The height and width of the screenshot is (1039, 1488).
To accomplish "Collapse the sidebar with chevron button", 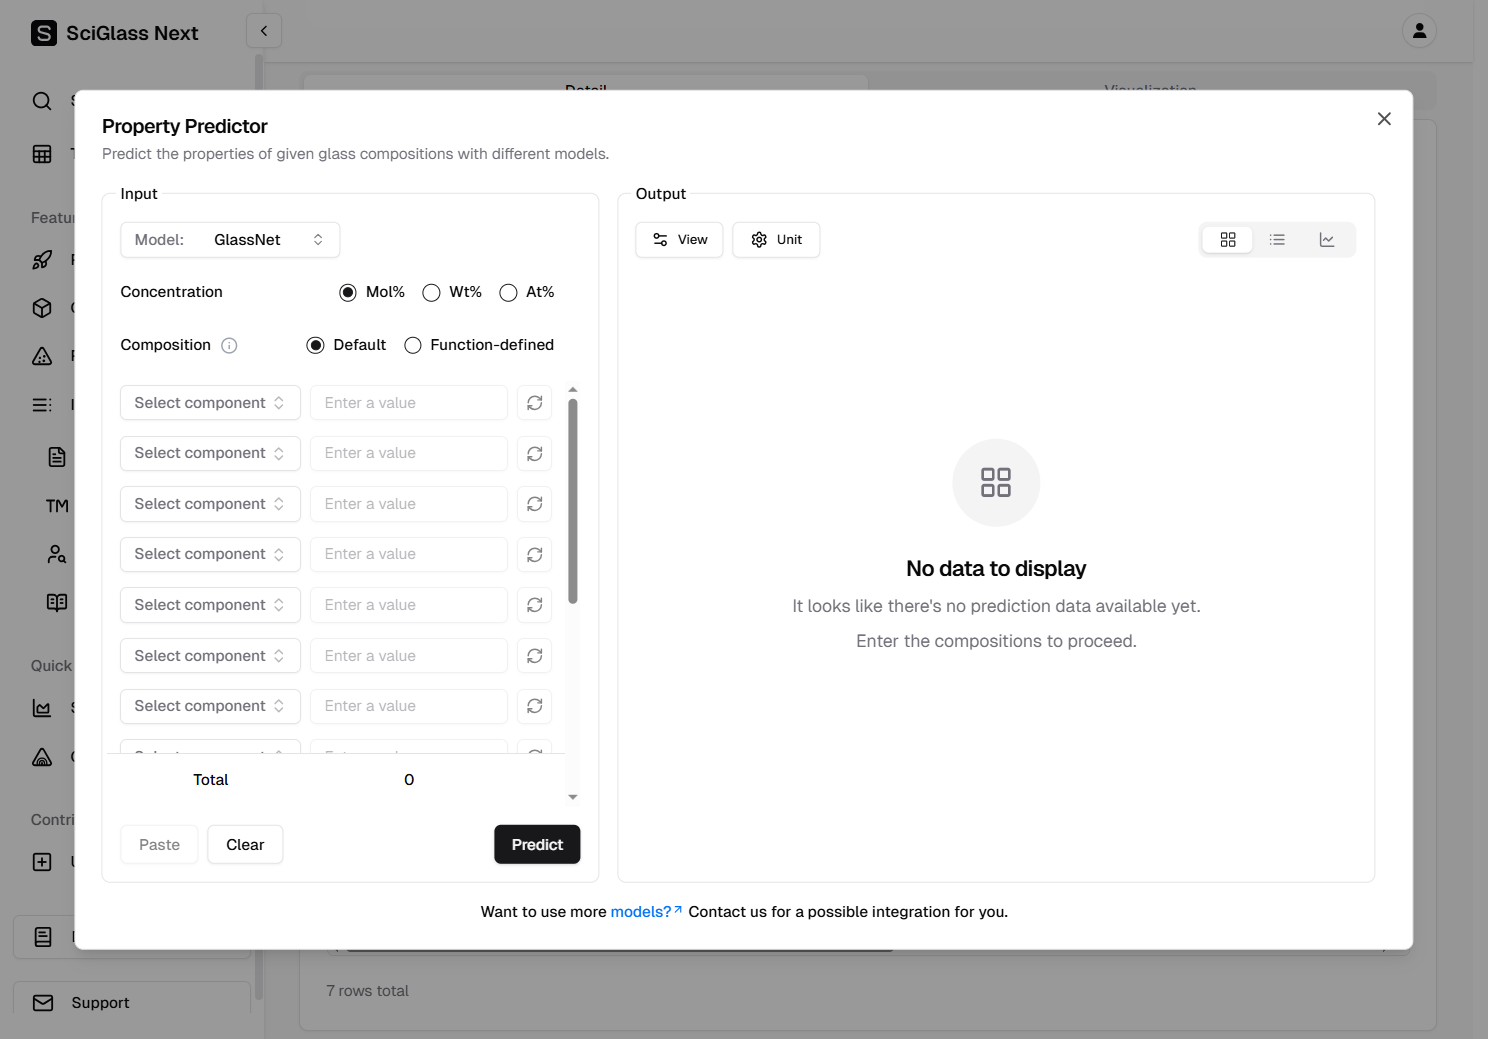I will pyautogui.click(x=264, y=31).
